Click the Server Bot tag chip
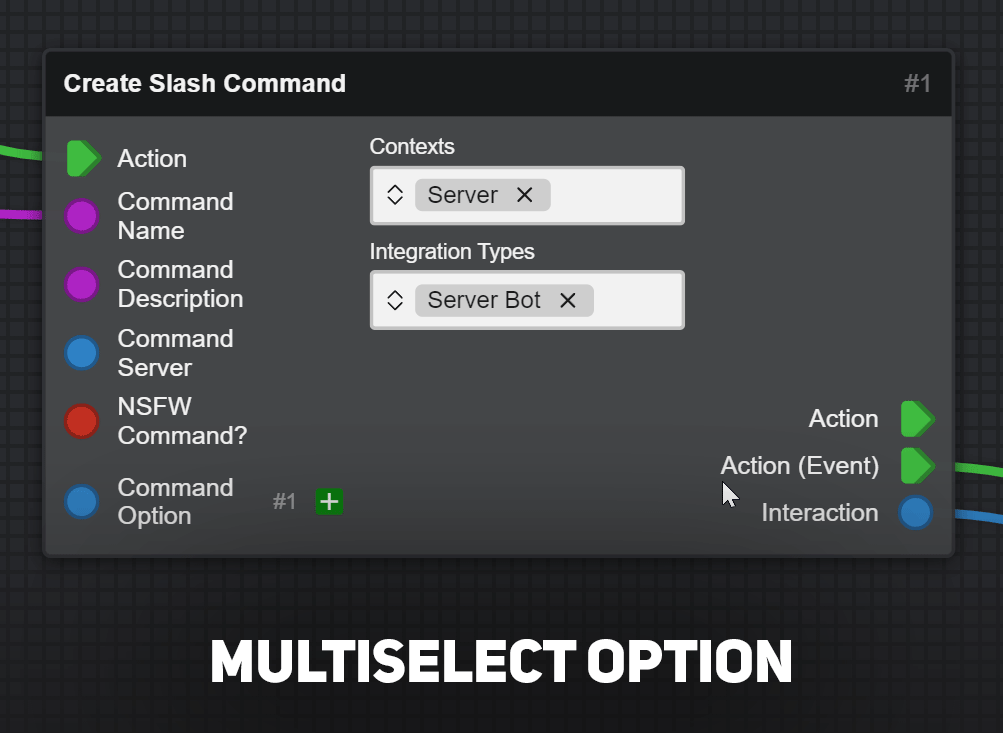 pyautogui.click(x=484, y=300)
